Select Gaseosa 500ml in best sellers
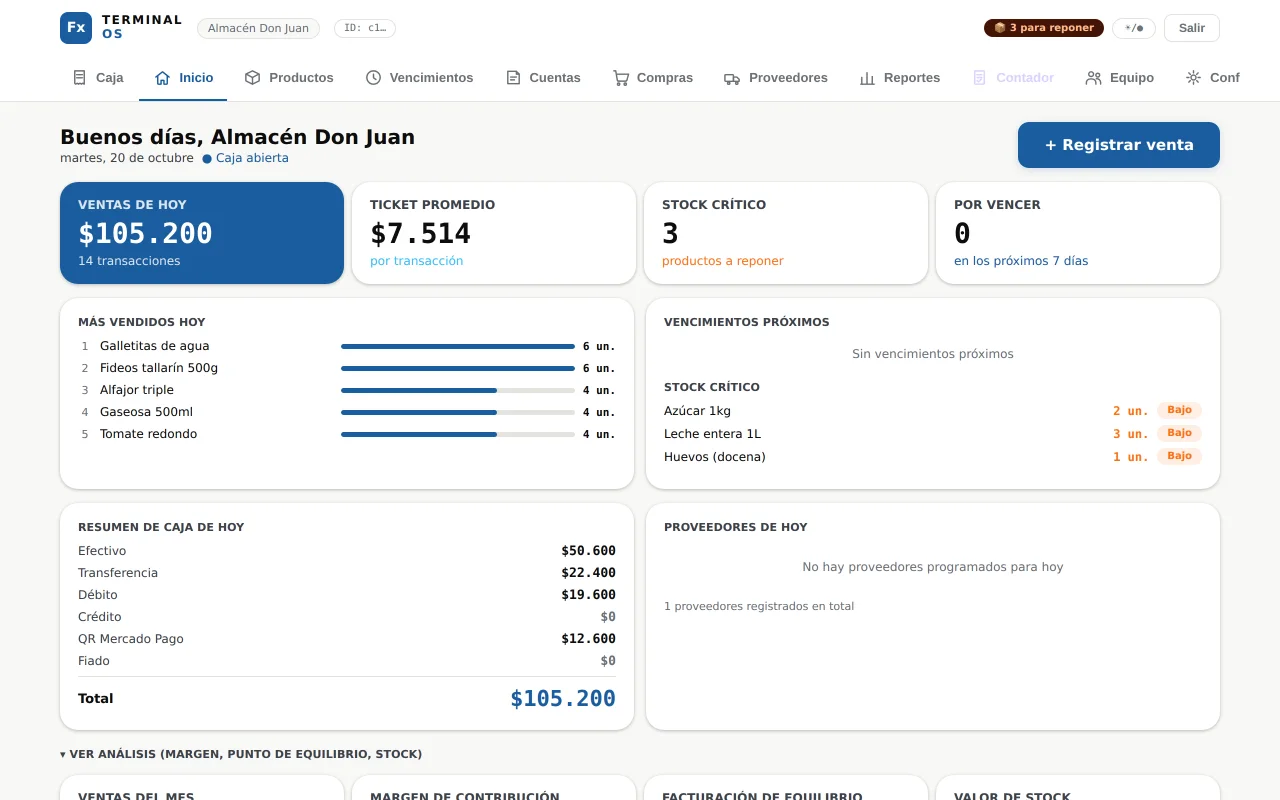This screenshot has height=800, width=1280. pos(146,412)
